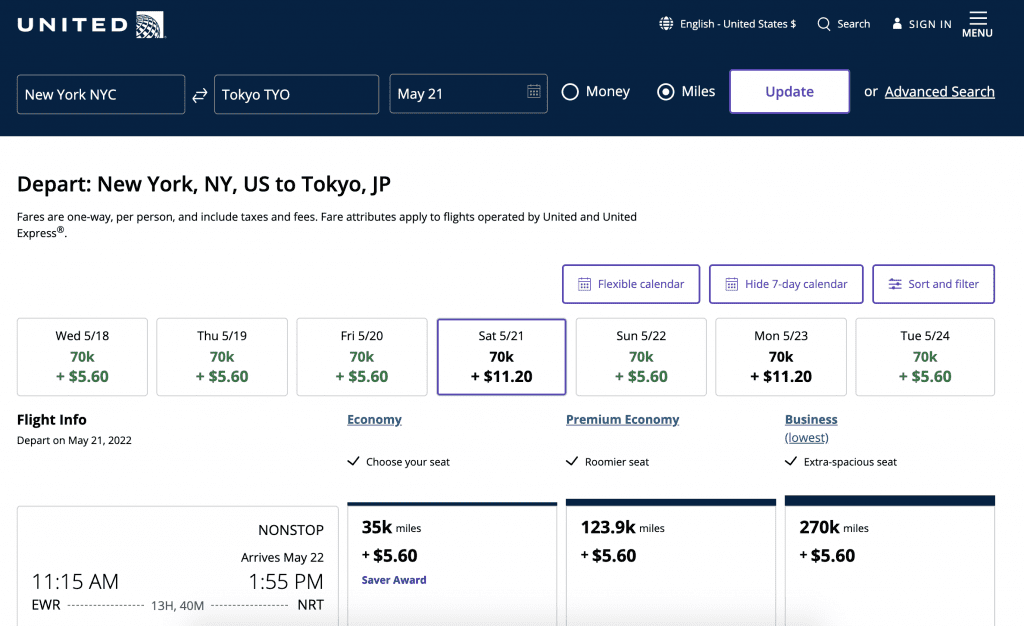The width and height of the screenshot is (1024, 626).
Task: Choose 270k miles Business fare
Action: [x=889, y=561]
